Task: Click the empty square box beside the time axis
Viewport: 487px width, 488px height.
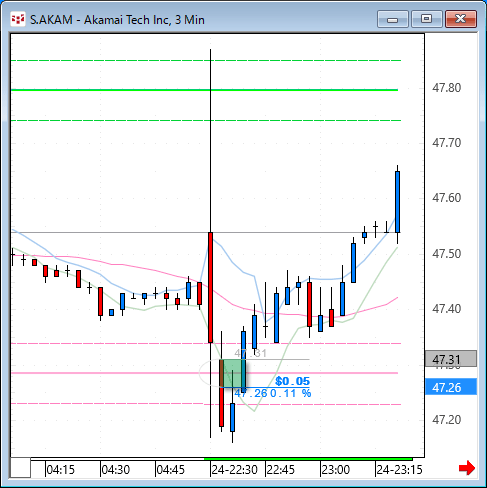Action: (x=20, y=468)
